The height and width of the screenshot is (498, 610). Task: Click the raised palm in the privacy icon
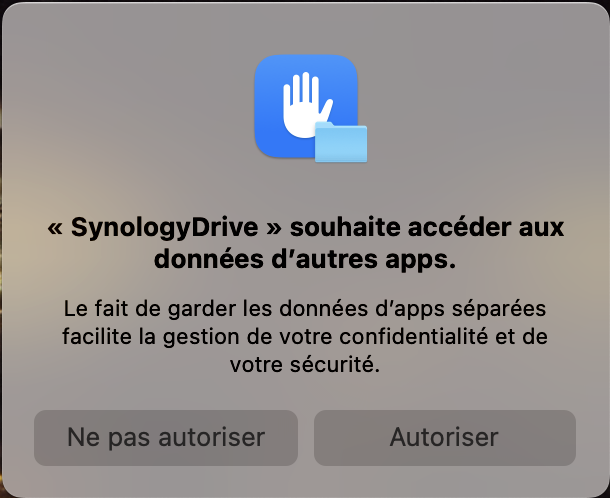pyautogui.click(x=307, y=105)
